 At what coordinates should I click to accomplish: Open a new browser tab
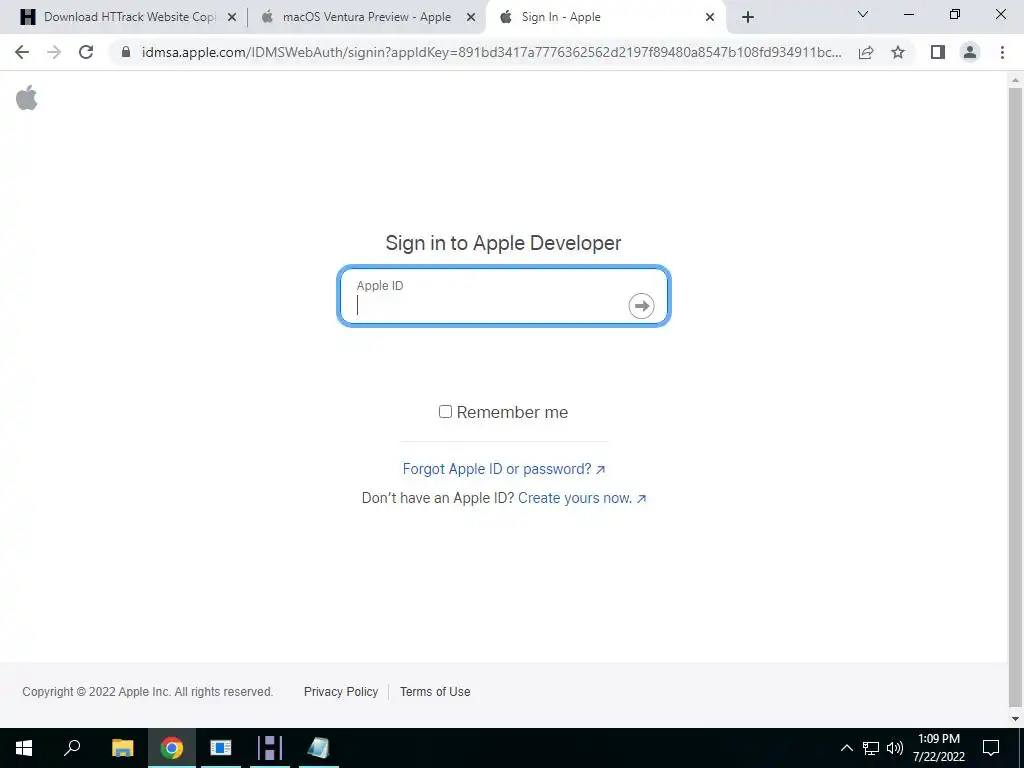point(748,18)
